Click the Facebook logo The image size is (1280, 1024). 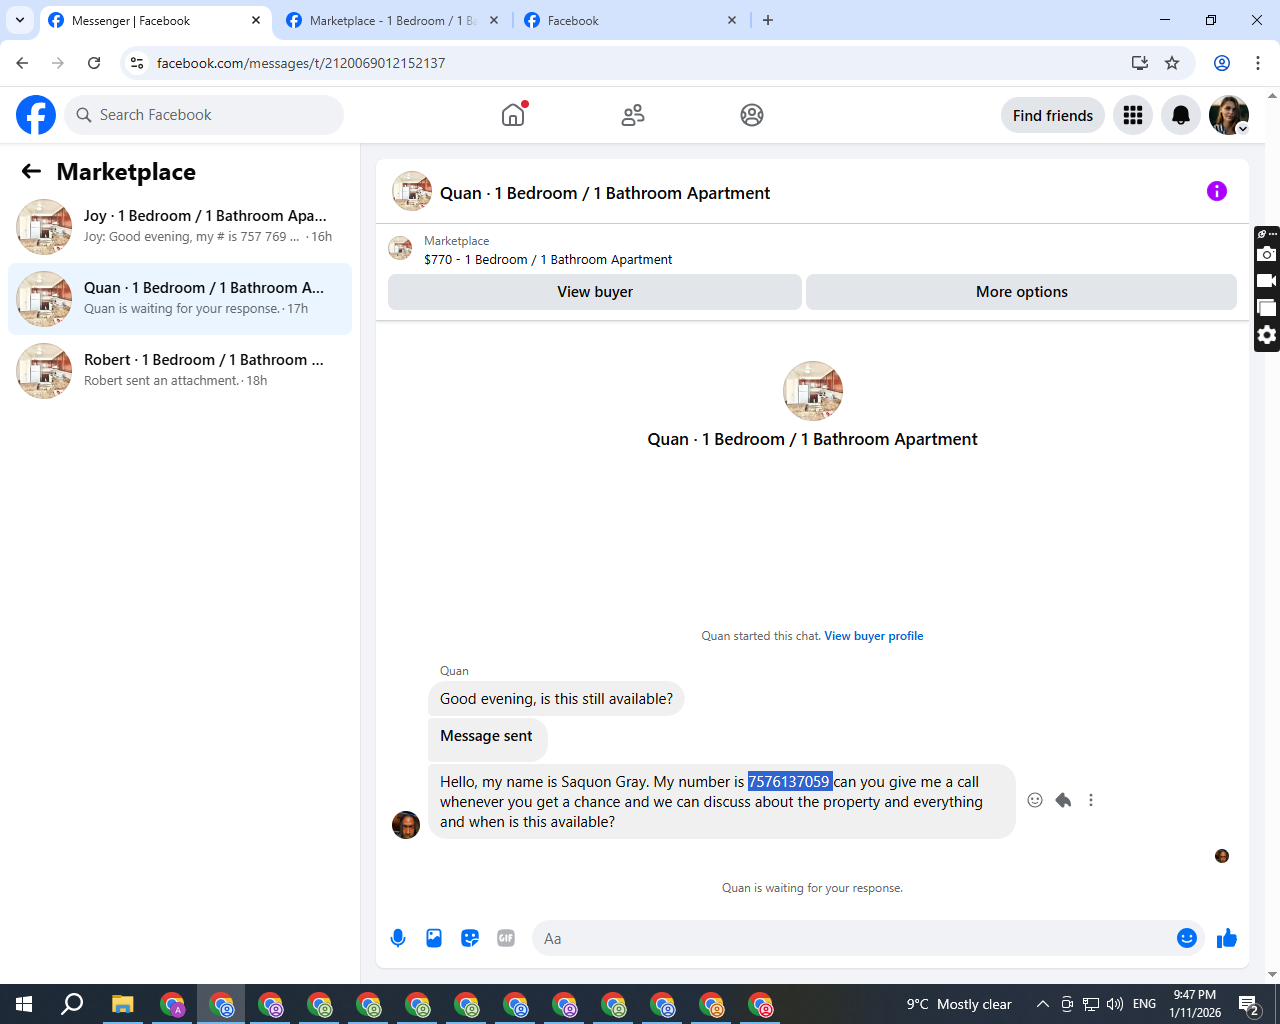coord(36,115)
